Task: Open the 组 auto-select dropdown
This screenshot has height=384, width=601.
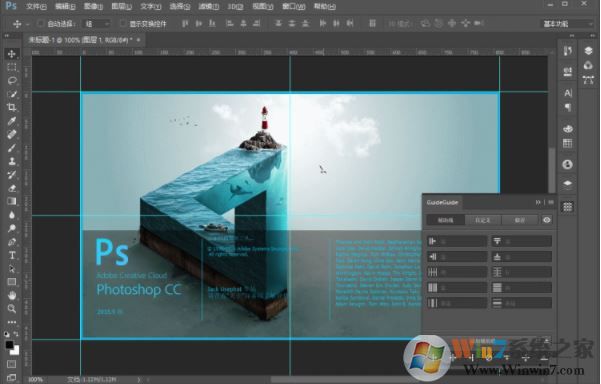Action: [x=97, y=24]
